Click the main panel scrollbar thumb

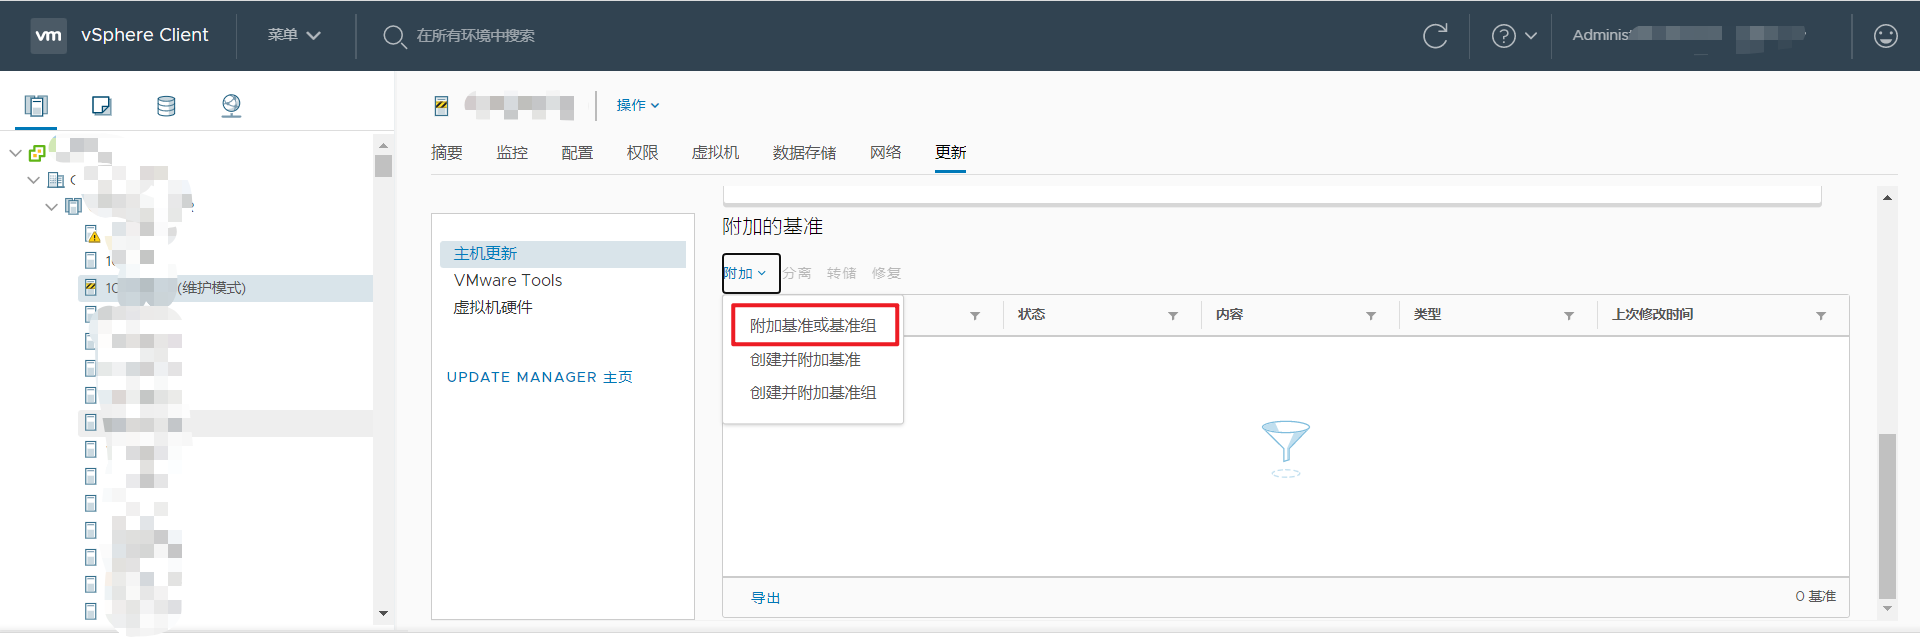point(1887,515)
